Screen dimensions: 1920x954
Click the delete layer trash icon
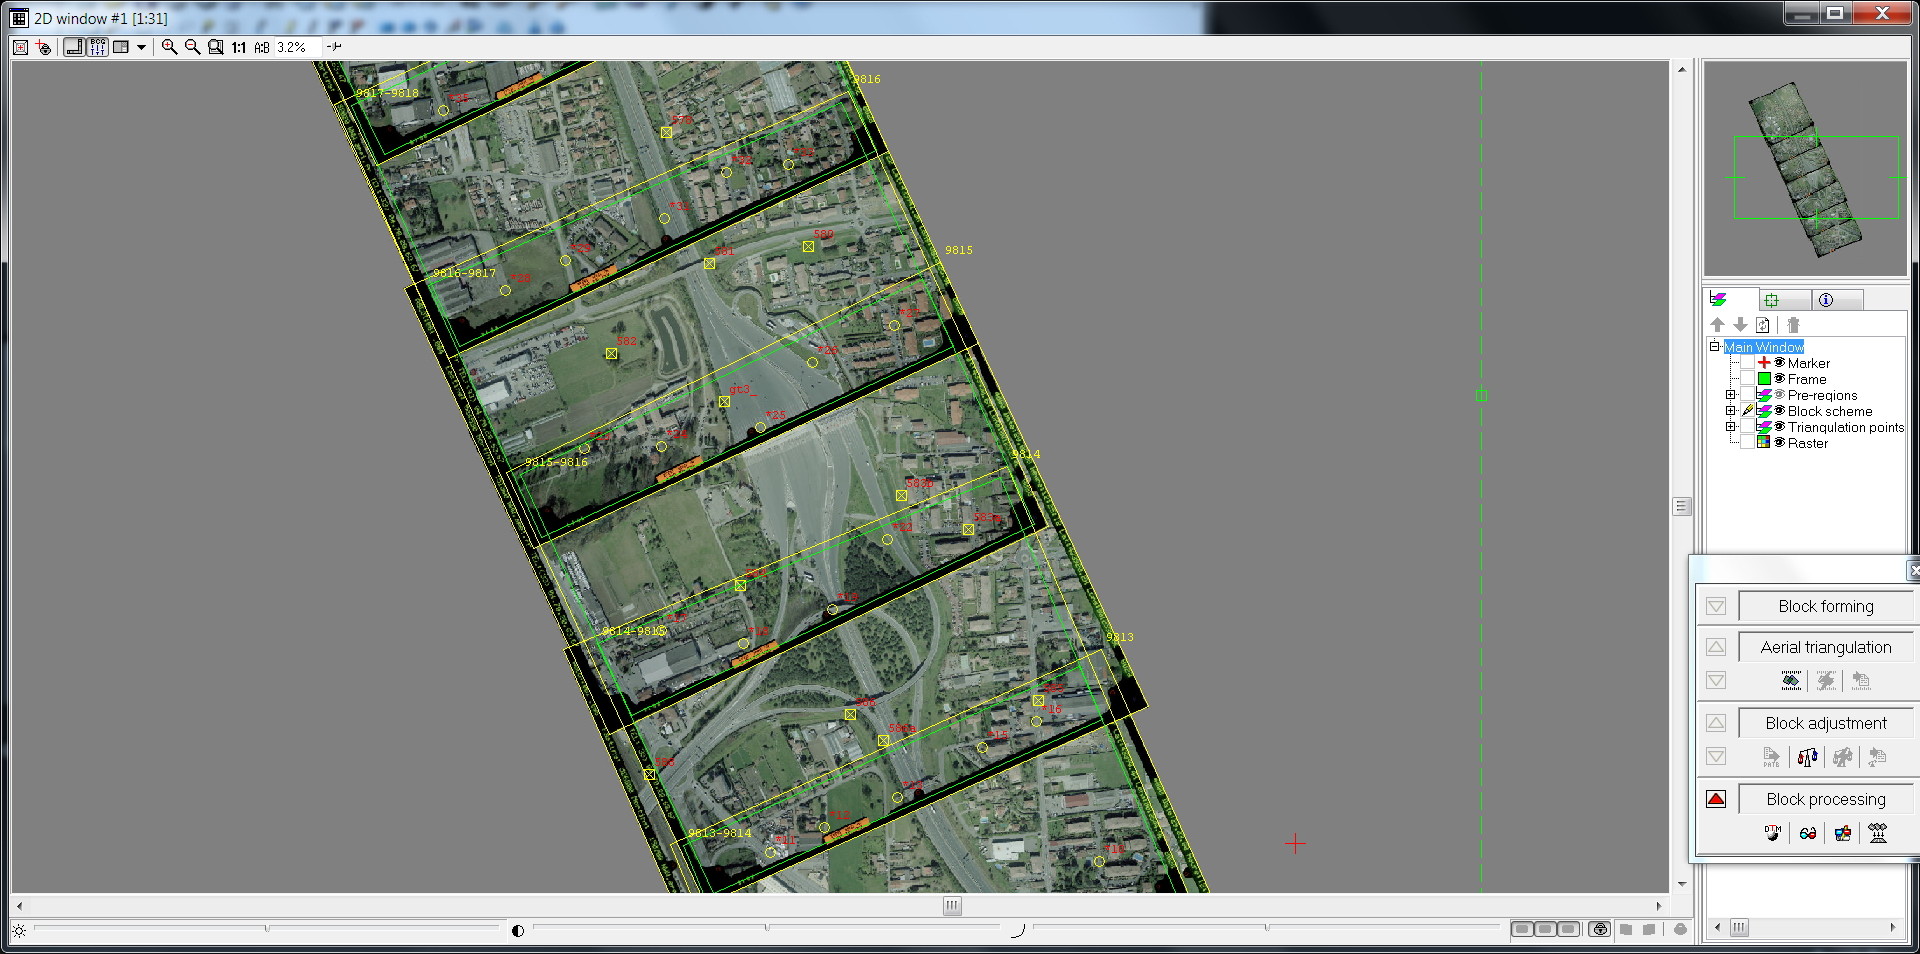click(x=1793, y=325)
